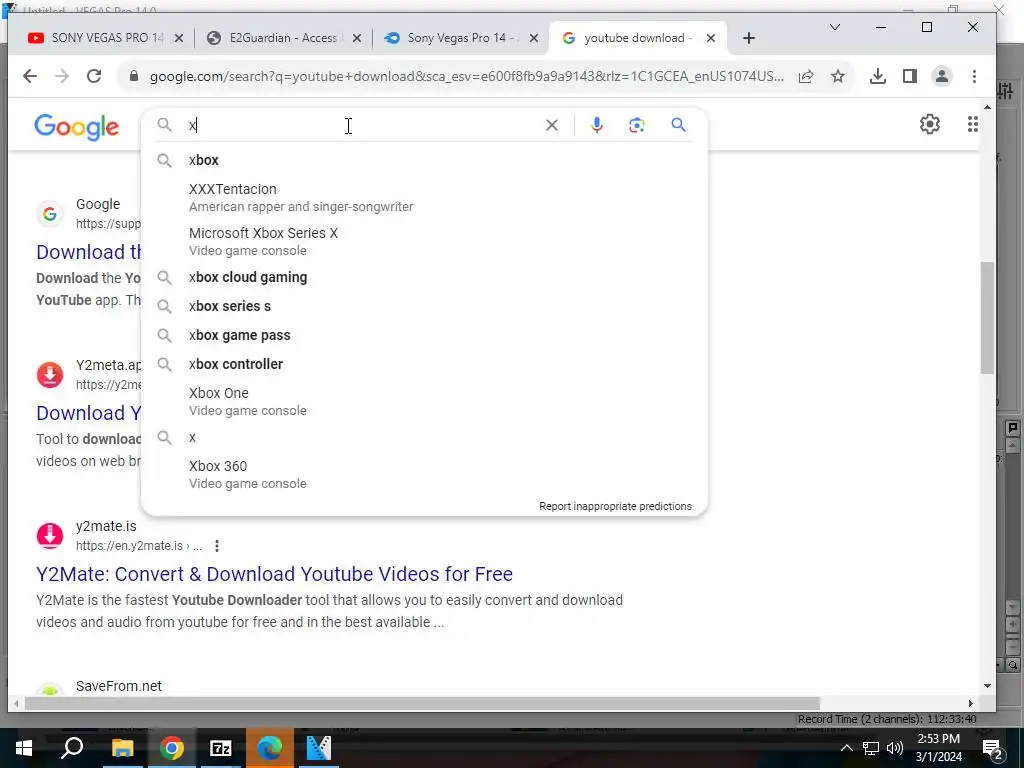Bookmark this page with the star
1024x768 pixels.
838,76
